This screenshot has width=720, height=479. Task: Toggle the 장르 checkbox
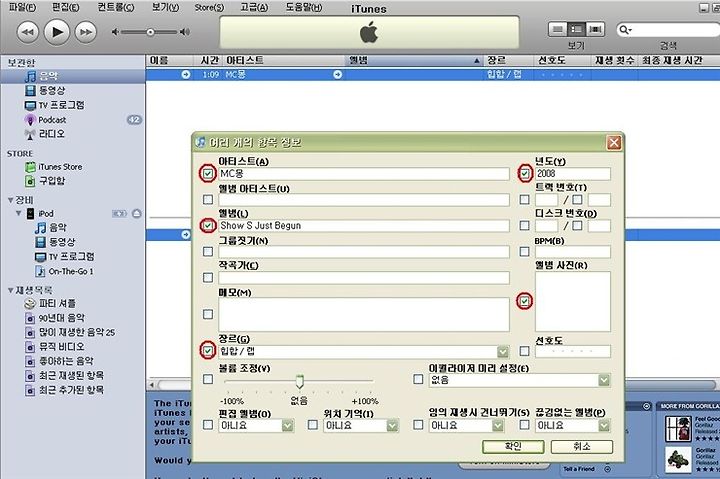(208, 351)
